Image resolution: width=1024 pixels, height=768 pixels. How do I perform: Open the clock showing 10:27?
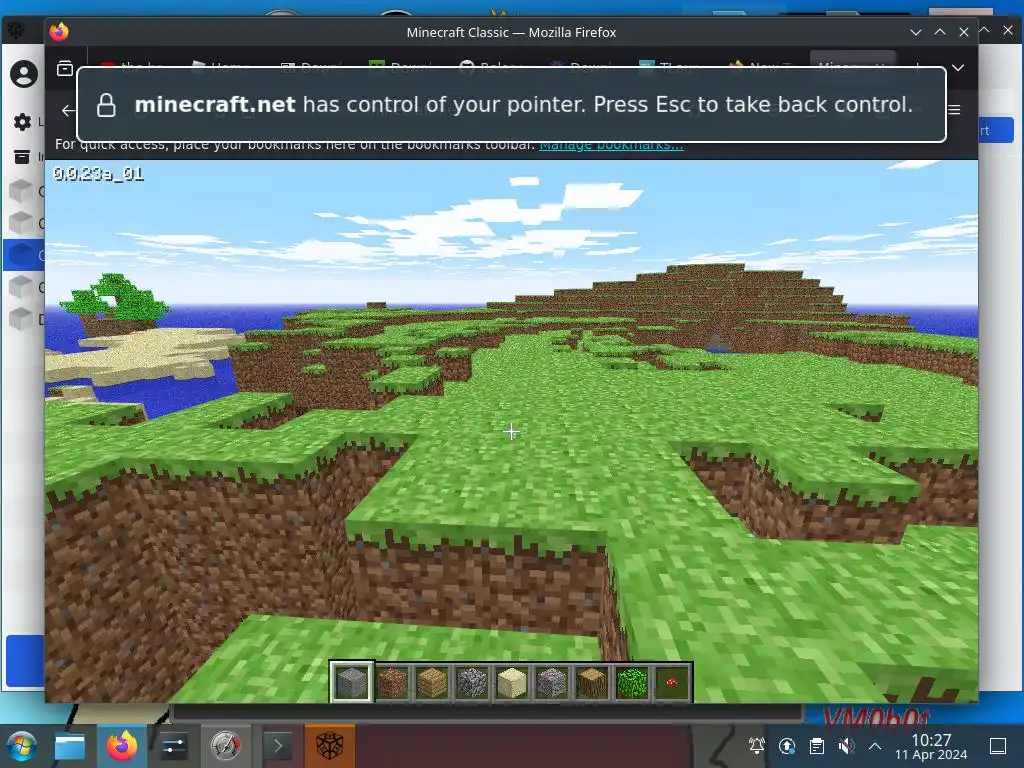(931, 746)
